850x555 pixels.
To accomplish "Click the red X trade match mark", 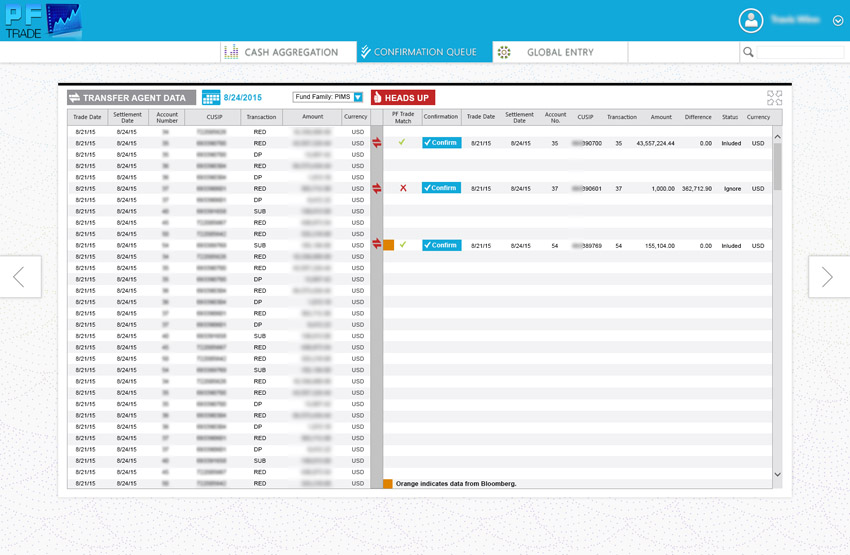I will (x=403, y=188).
